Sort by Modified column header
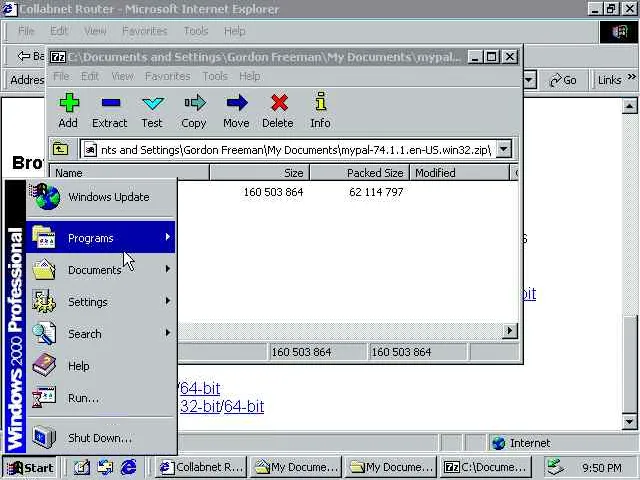Screen dimensions: 640x480 point(460,173)
